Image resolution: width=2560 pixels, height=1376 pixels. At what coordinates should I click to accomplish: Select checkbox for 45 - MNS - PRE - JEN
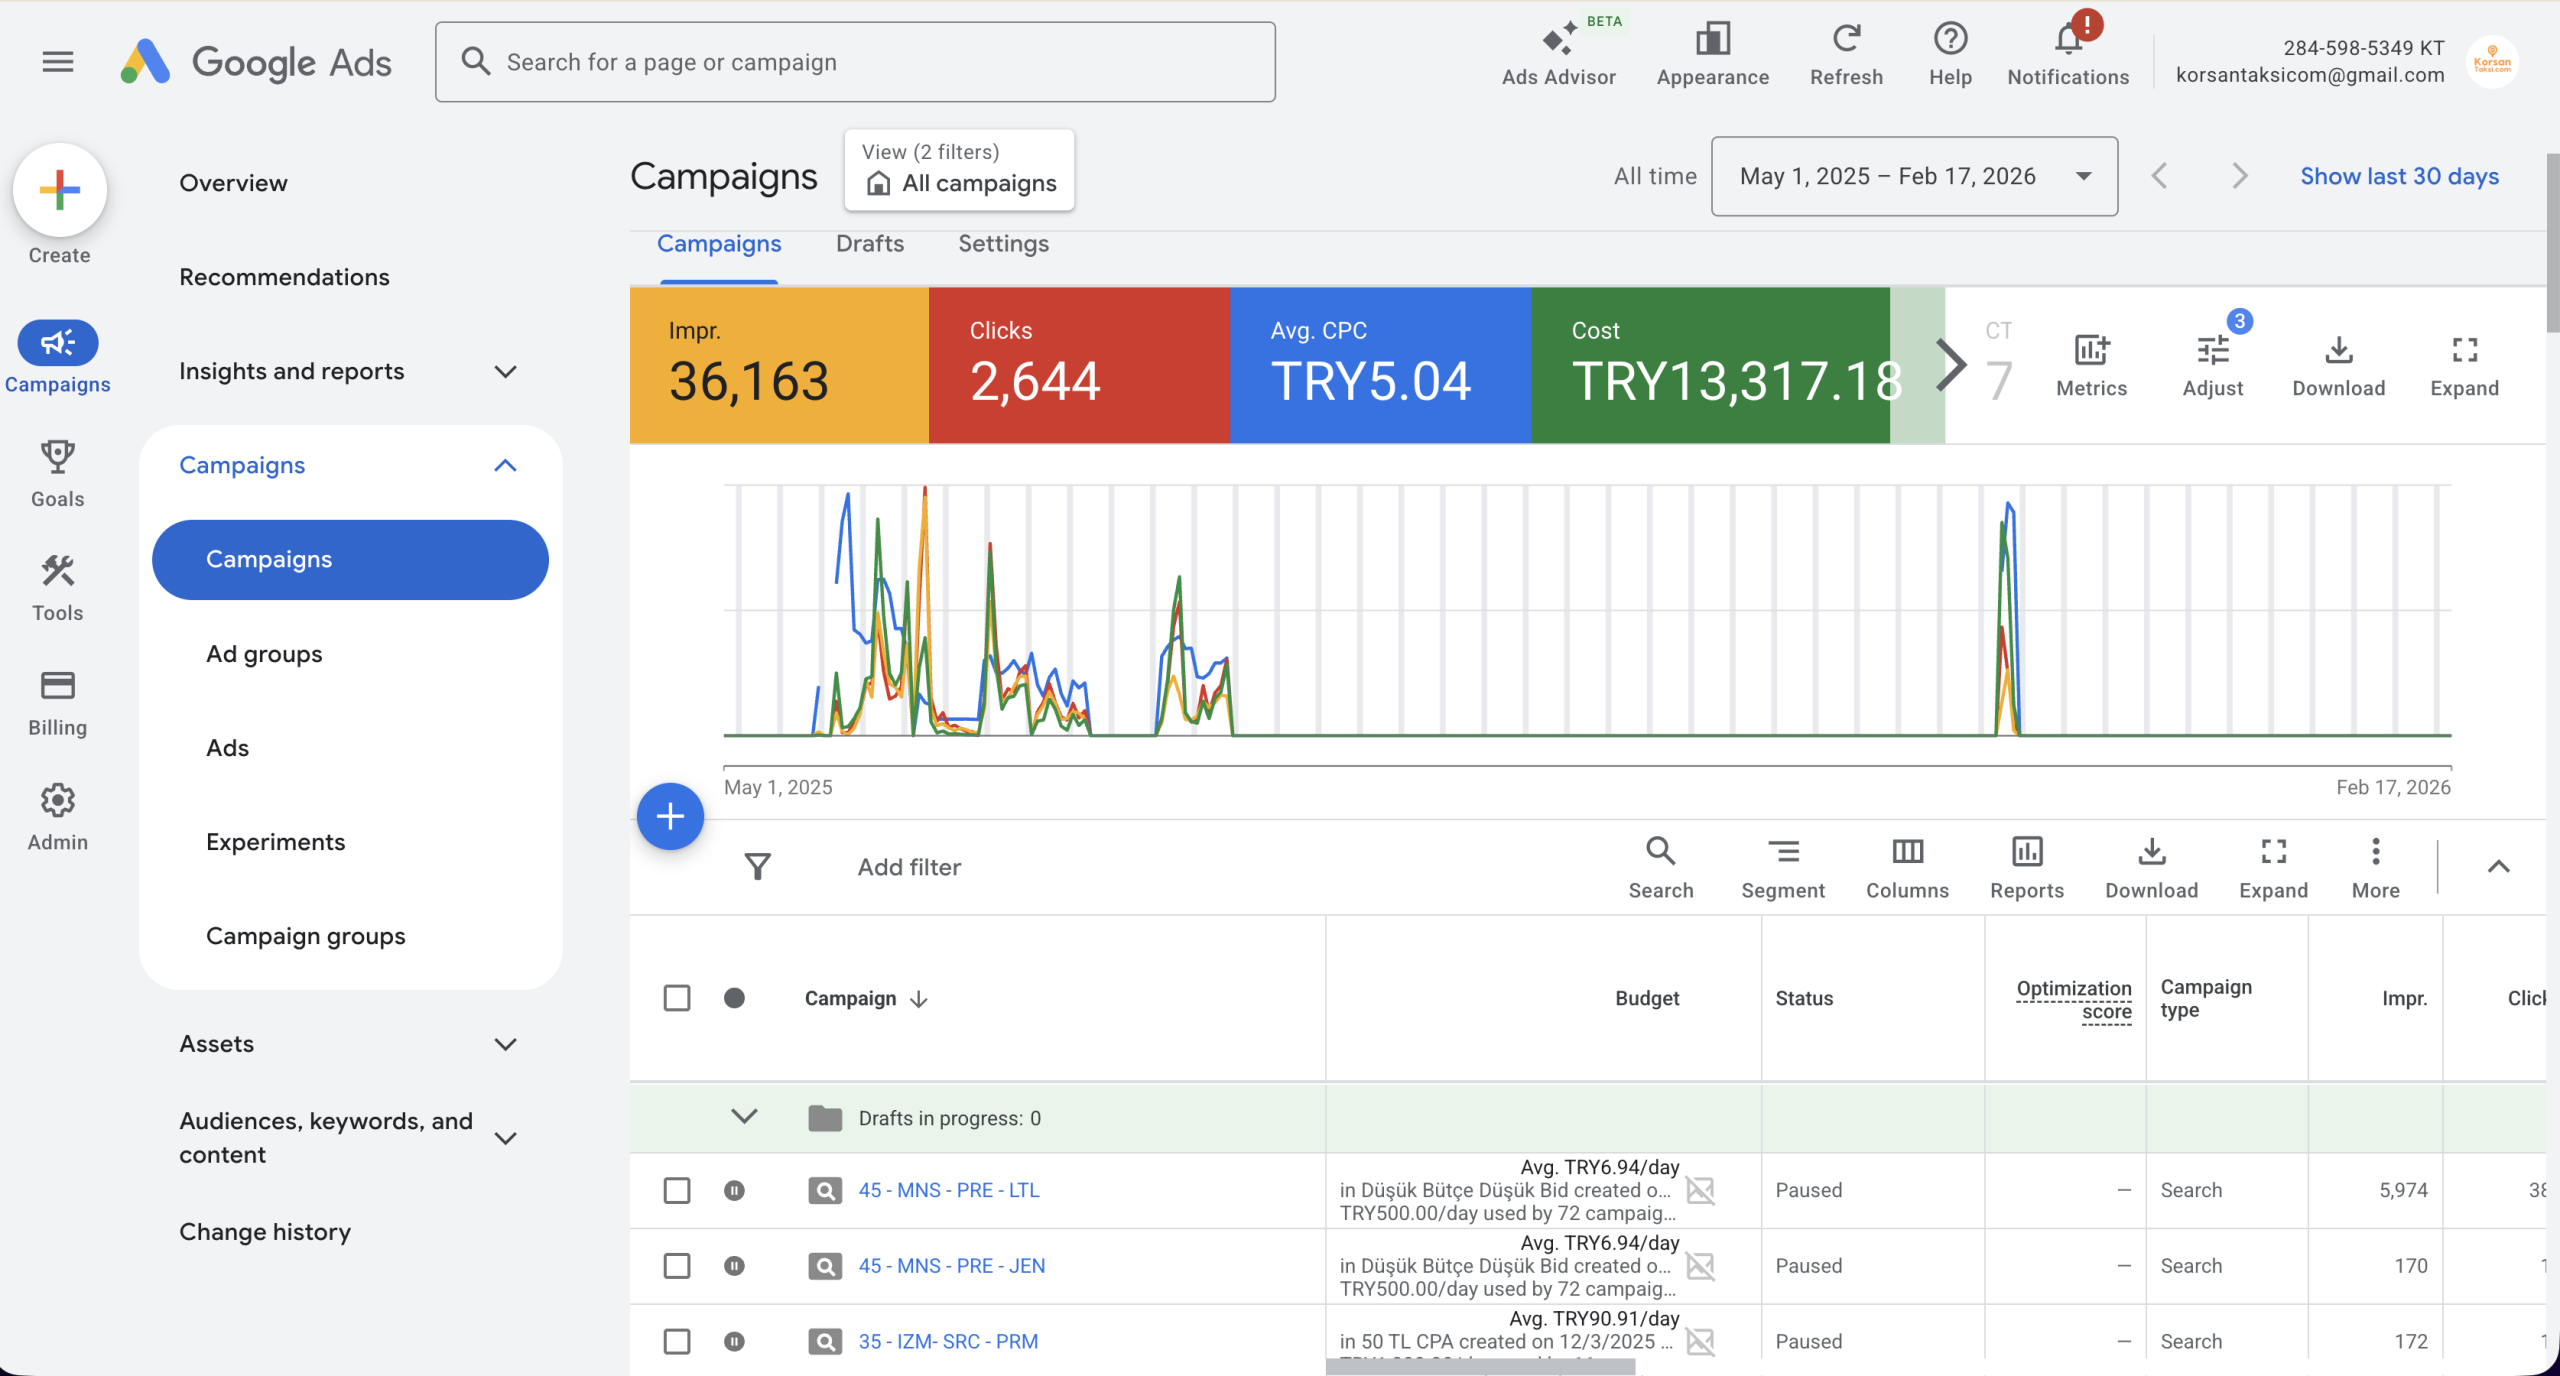coord(677,1266)
